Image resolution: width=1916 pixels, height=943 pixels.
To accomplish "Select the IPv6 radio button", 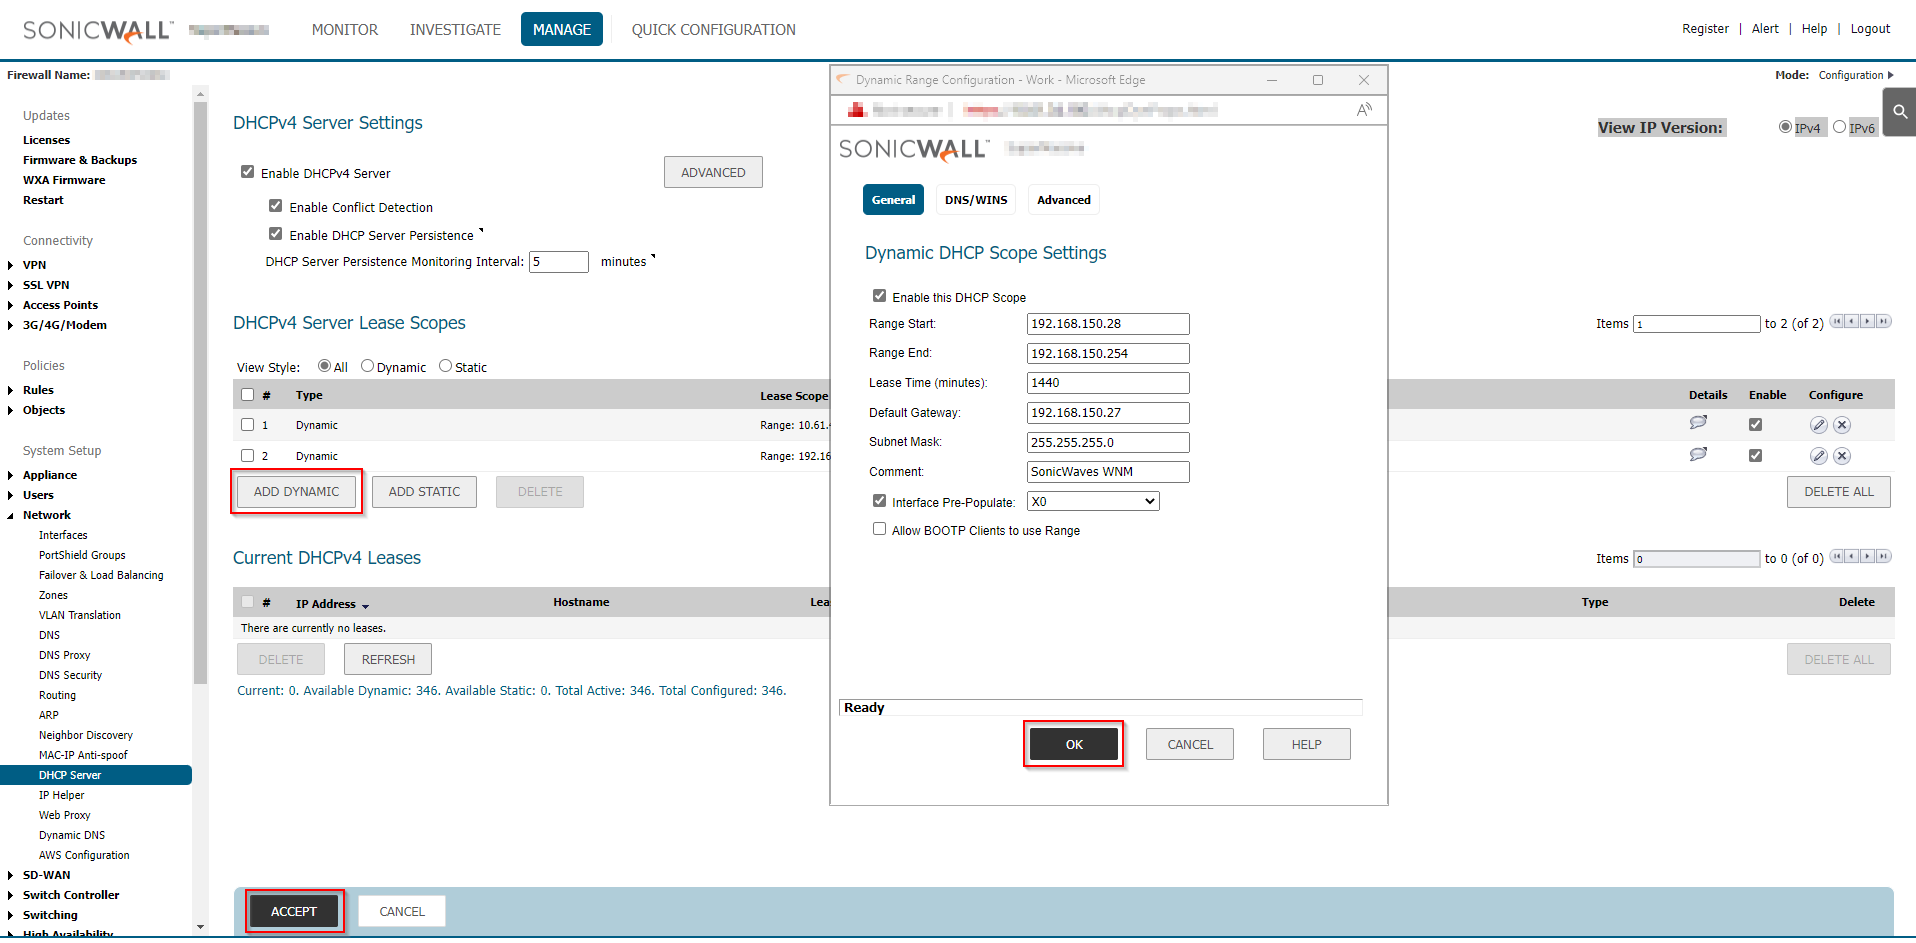I will 1839,127.
